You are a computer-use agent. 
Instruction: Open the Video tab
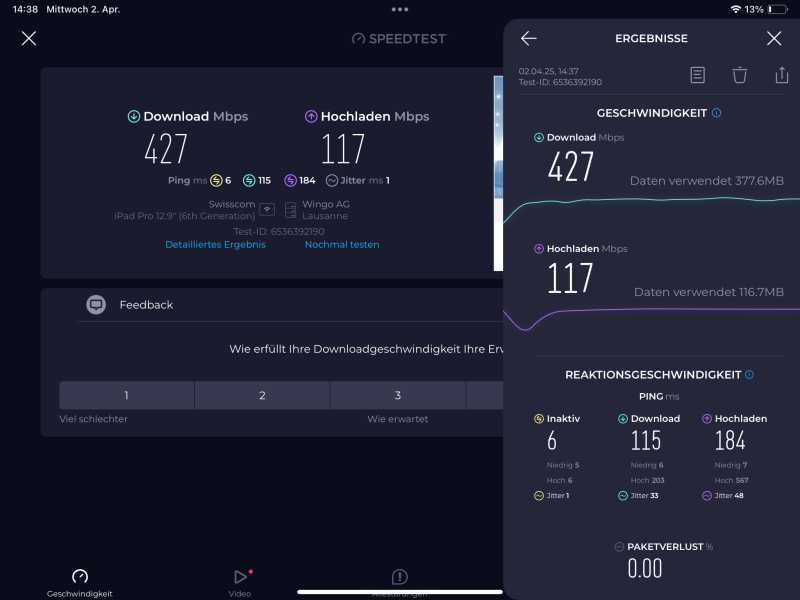(x=240, y=582)
